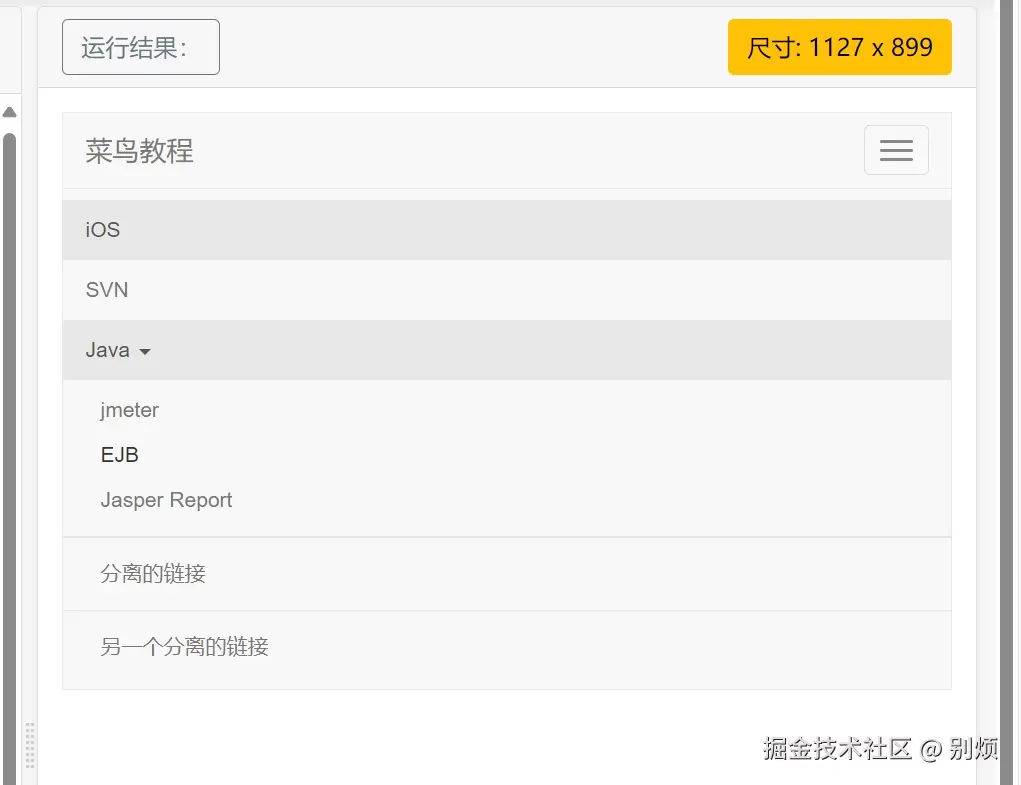Viewport: 1021px width, 785px height.
Task: Click the Java dropdown caret icon
Action: click(145, 352)
